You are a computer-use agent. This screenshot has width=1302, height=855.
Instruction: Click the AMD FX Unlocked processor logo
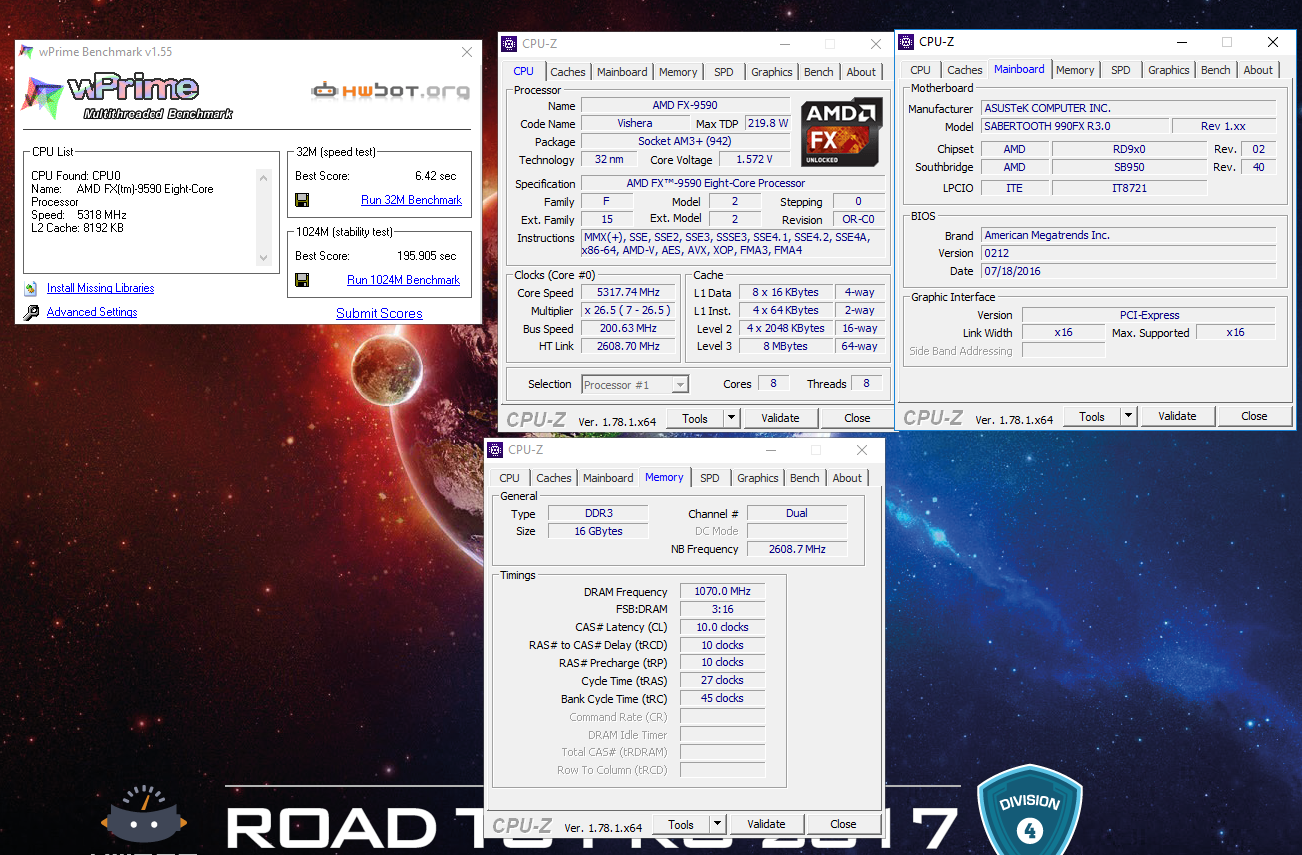842,131
